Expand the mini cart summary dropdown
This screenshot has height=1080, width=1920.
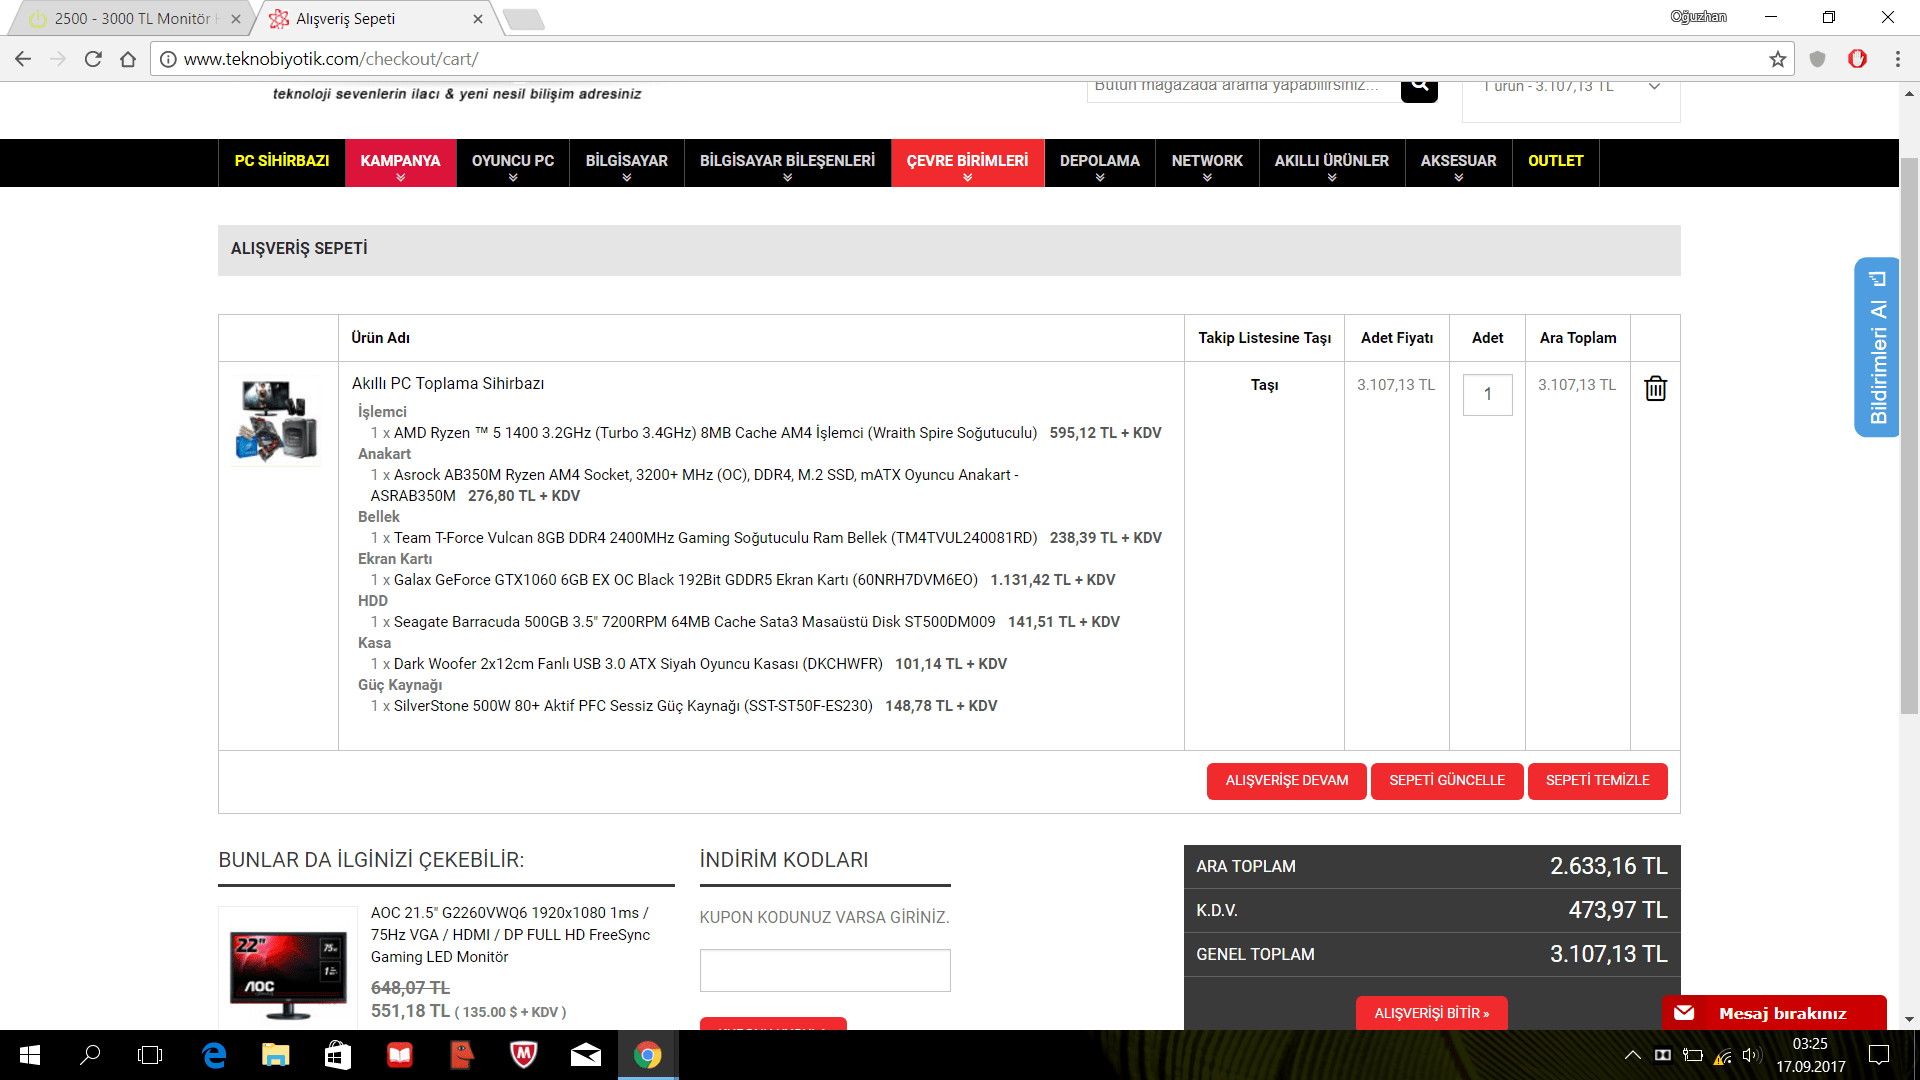[x=1654, y=87]
